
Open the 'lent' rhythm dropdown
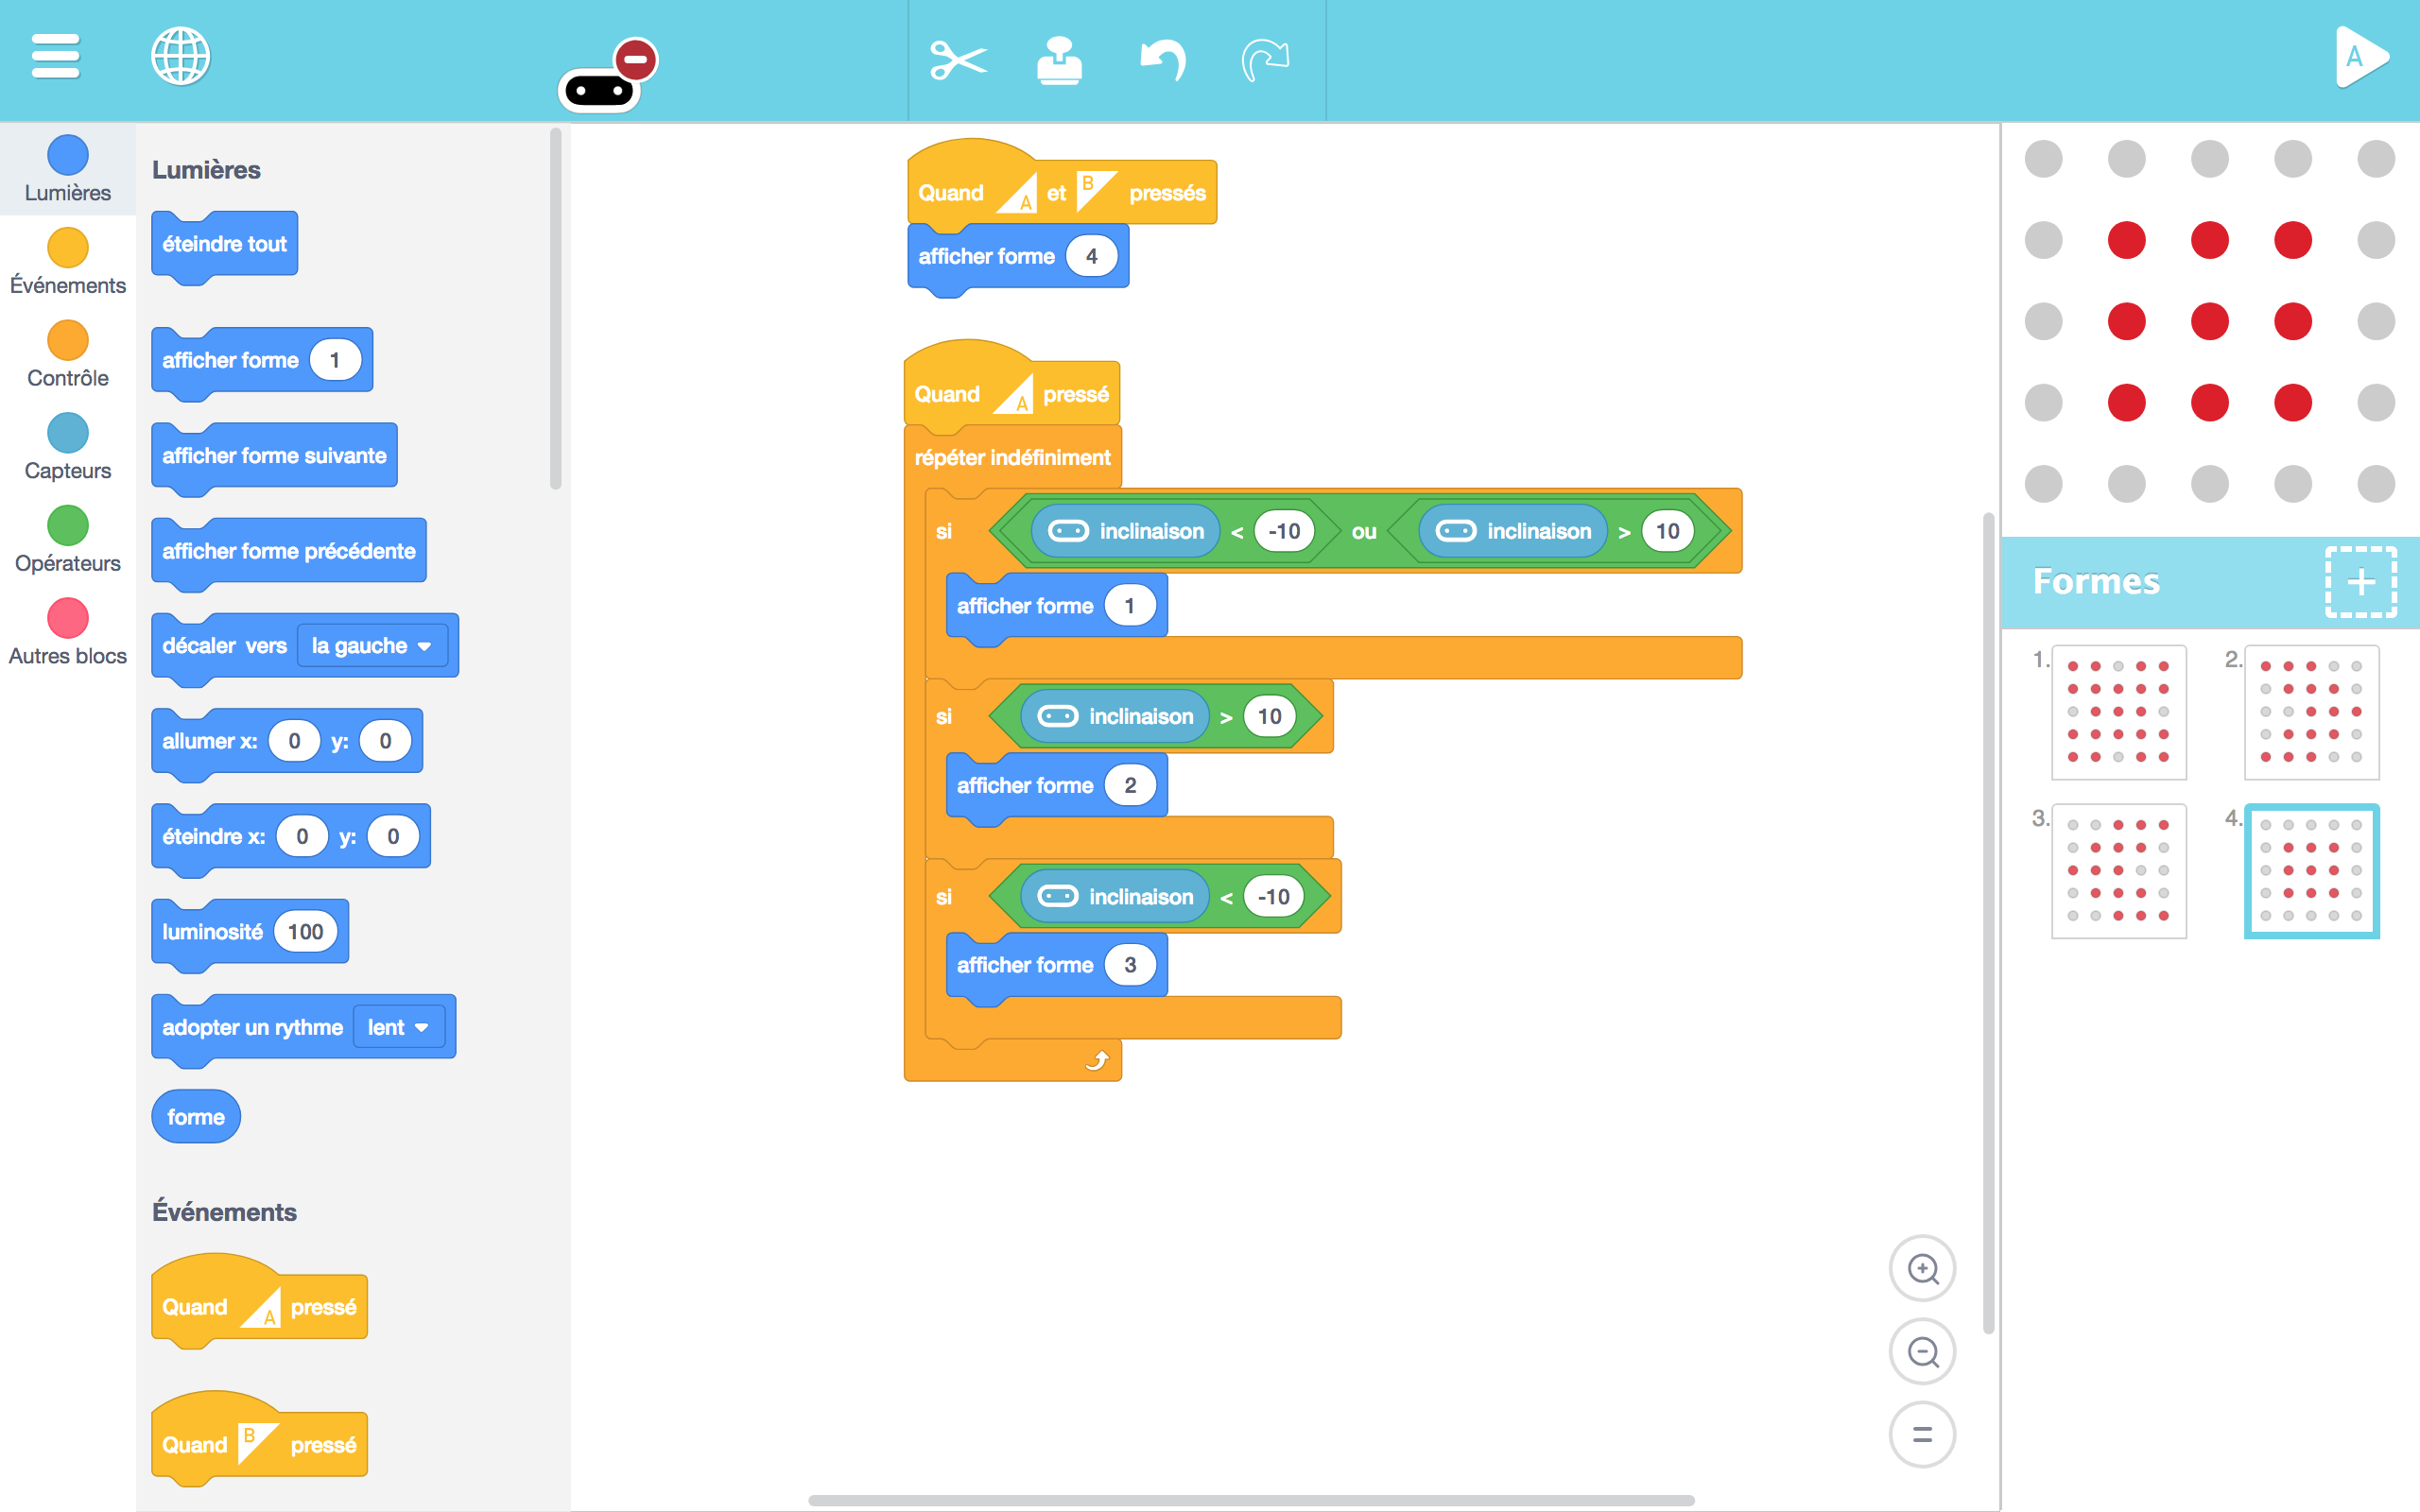coord(398,1027)
